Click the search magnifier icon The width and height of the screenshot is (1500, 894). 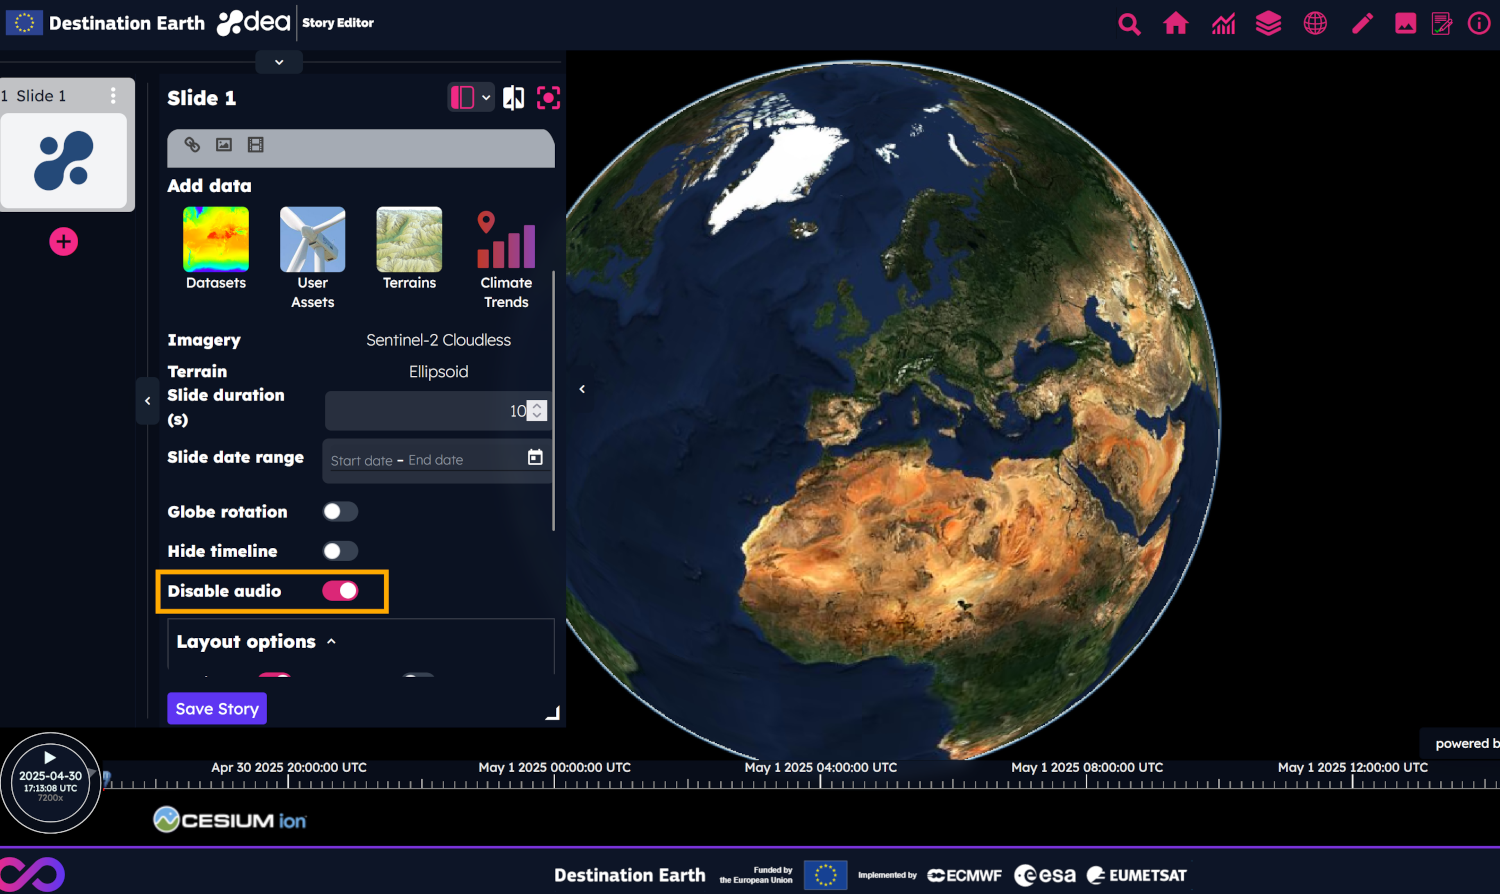[x=1129, y=24]
